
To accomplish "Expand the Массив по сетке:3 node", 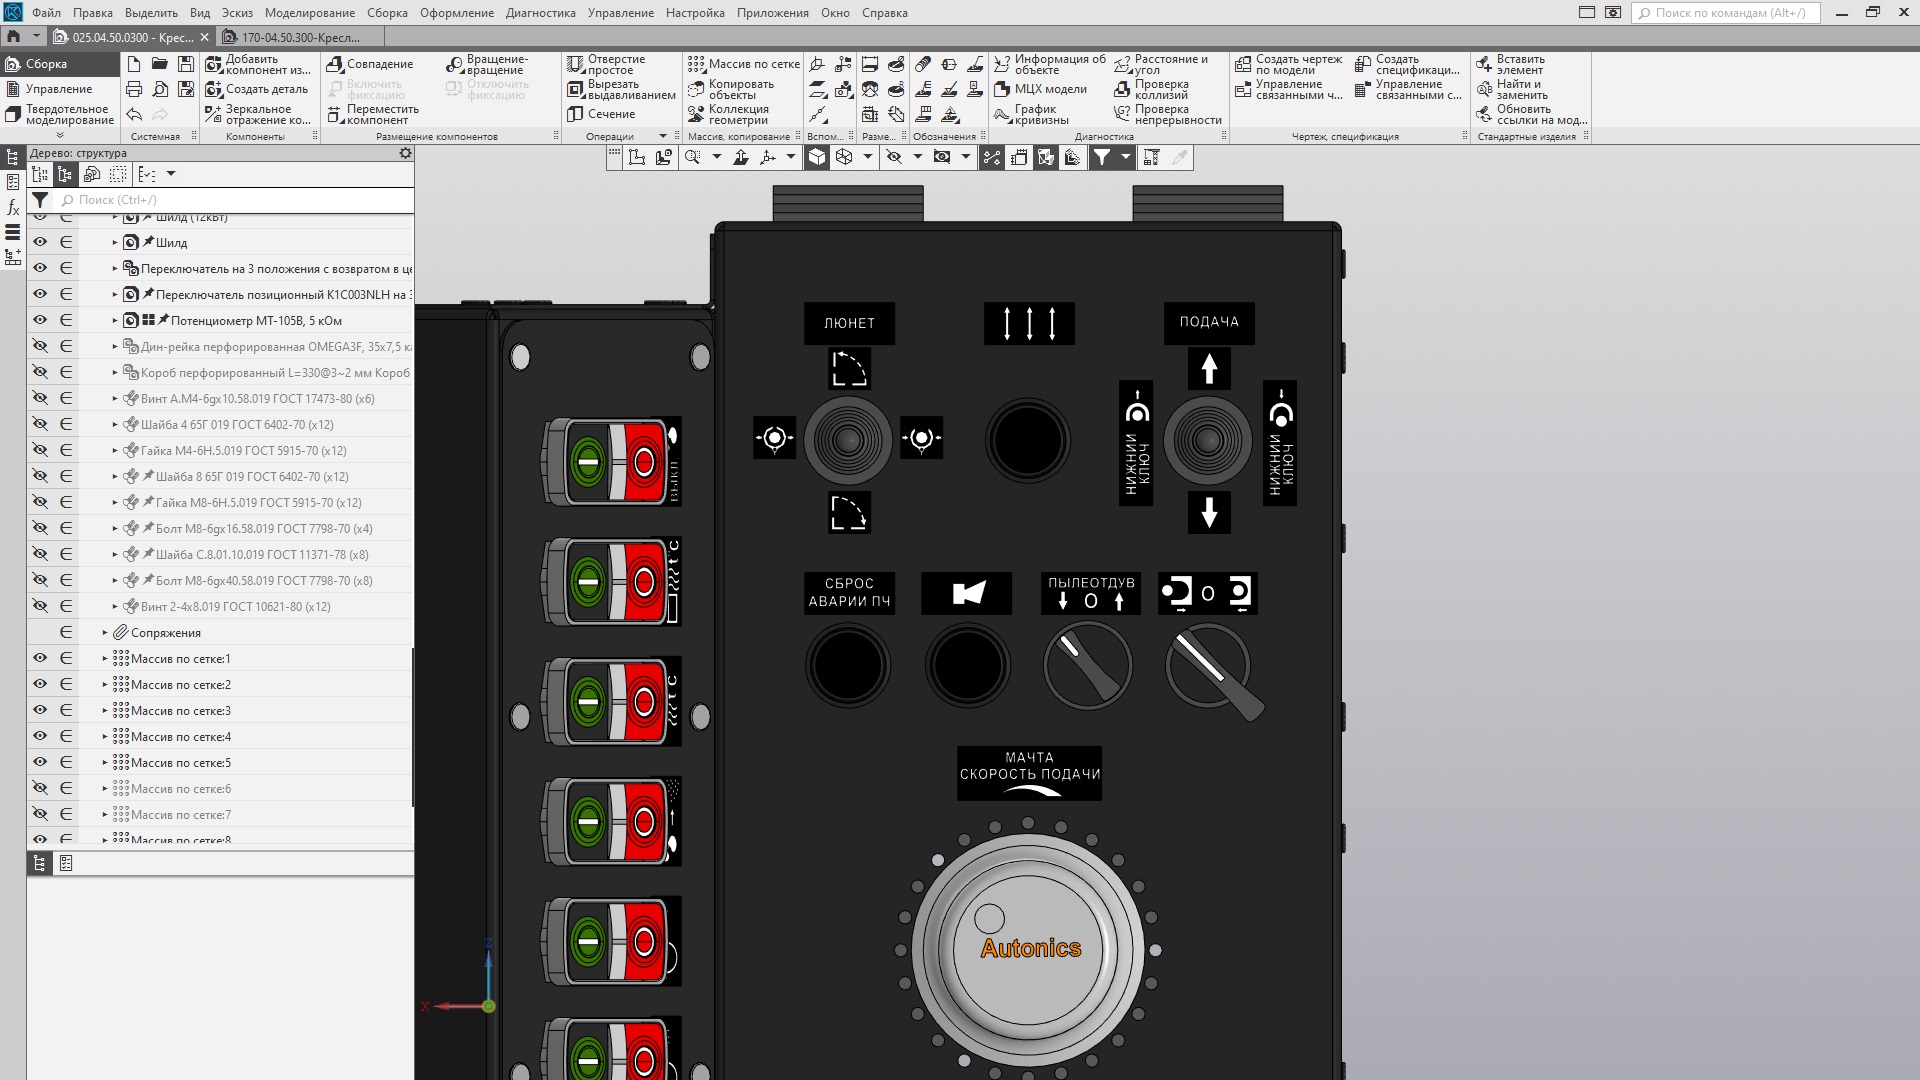I will 105,711.
